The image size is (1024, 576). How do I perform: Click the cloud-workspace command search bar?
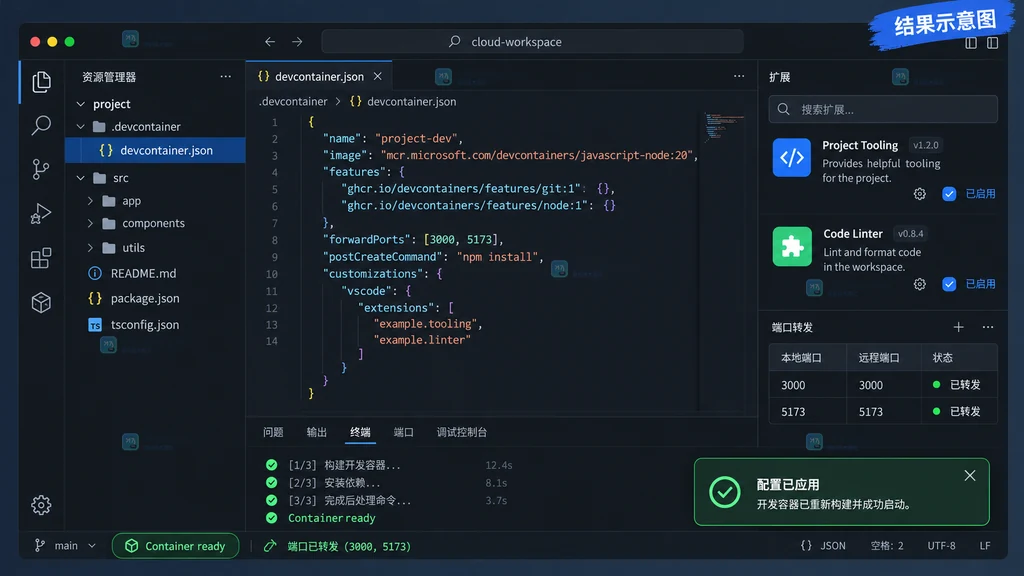pyautogui.click(x=532, y=42)
